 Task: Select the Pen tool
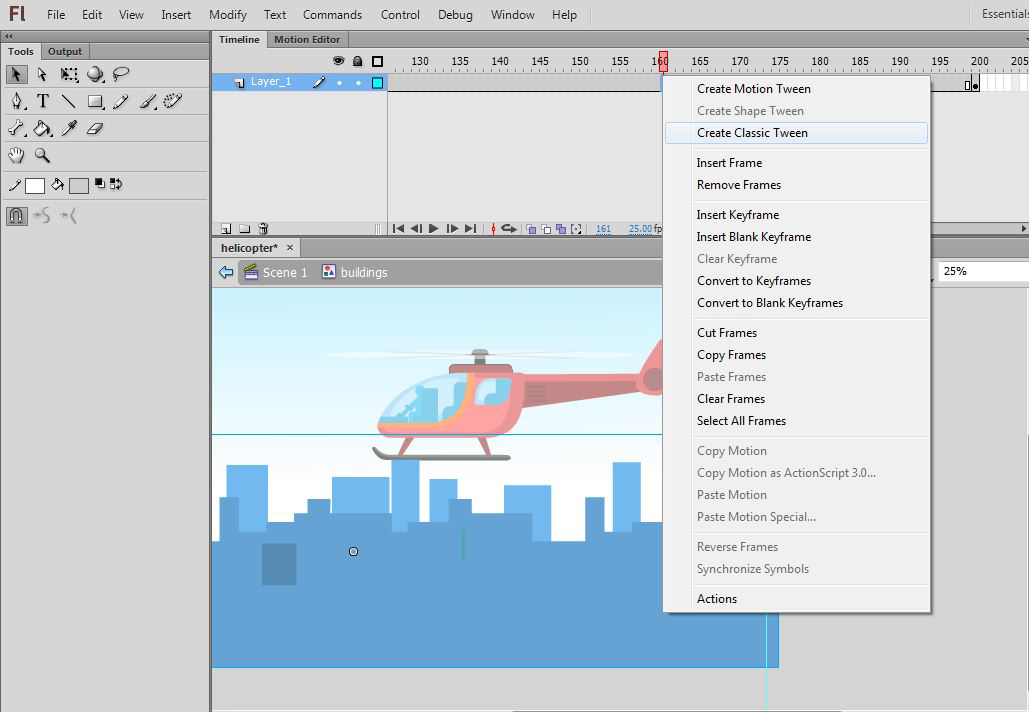tap(17, 101)
